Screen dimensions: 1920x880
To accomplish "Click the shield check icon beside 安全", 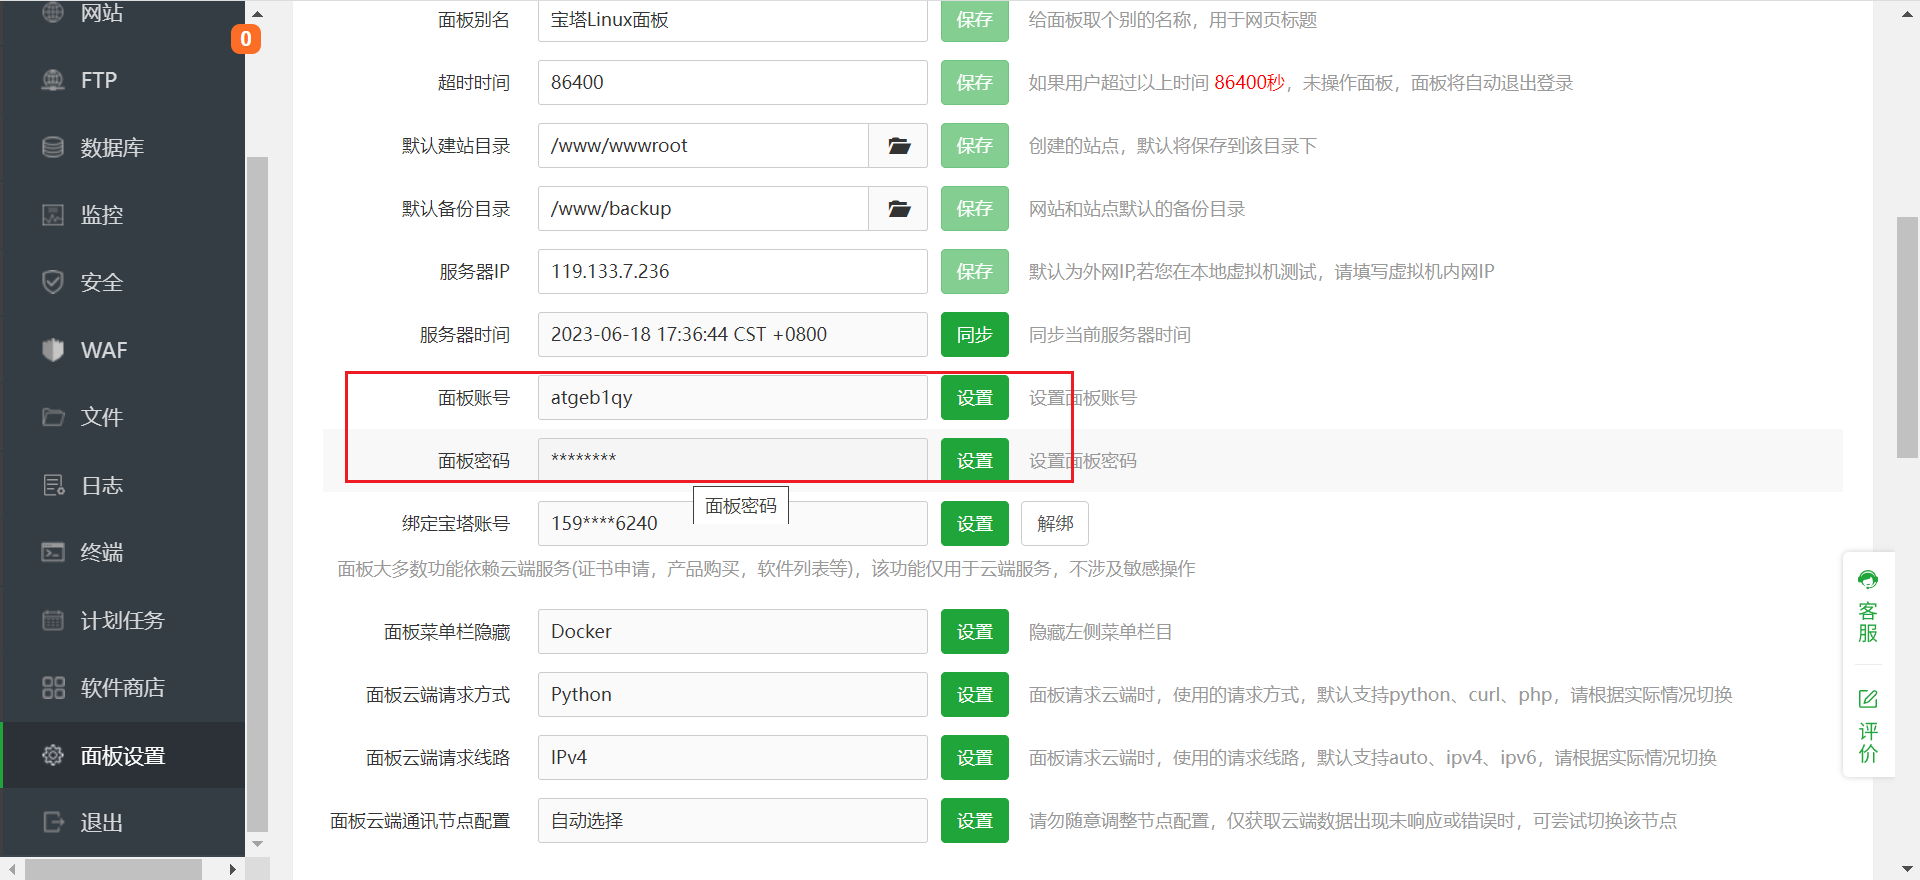I will click(x=53, y=282).
